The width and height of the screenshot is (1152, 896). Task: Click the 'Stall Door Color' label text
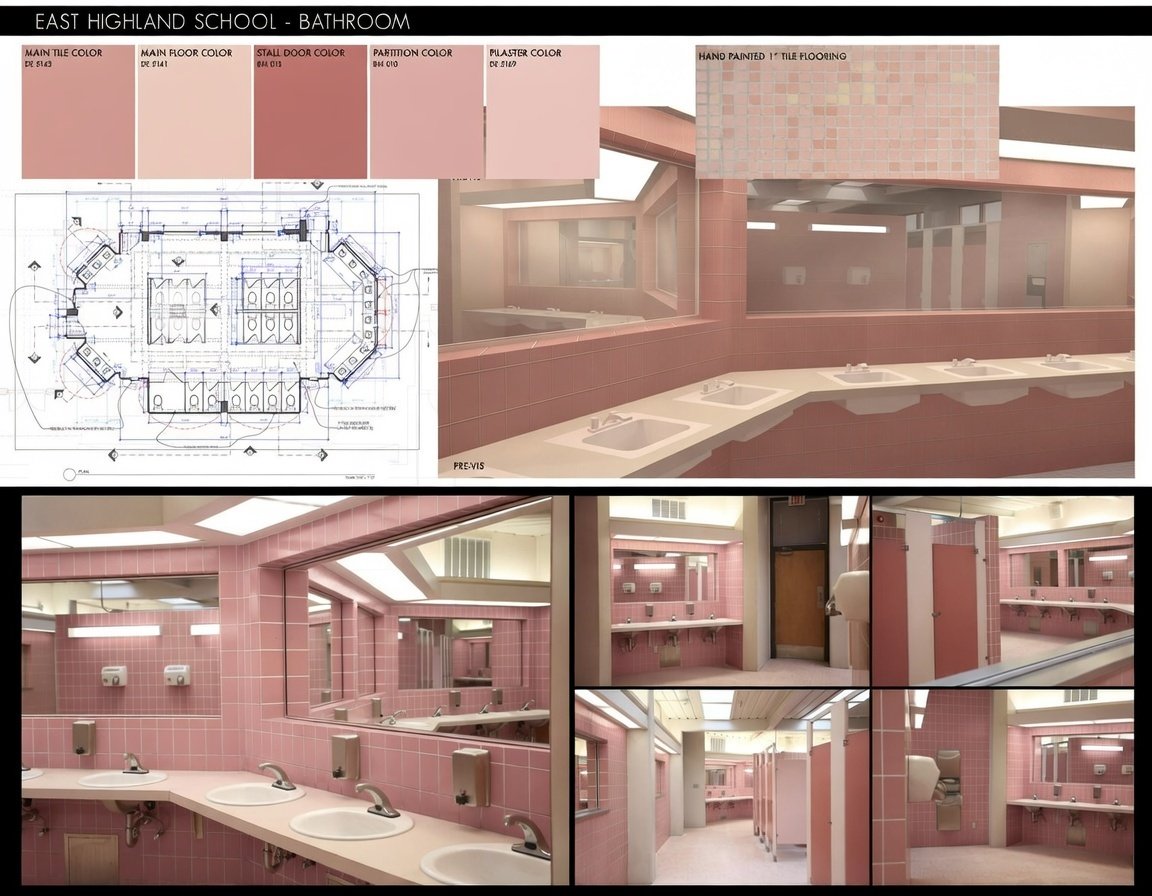[300, 53]
